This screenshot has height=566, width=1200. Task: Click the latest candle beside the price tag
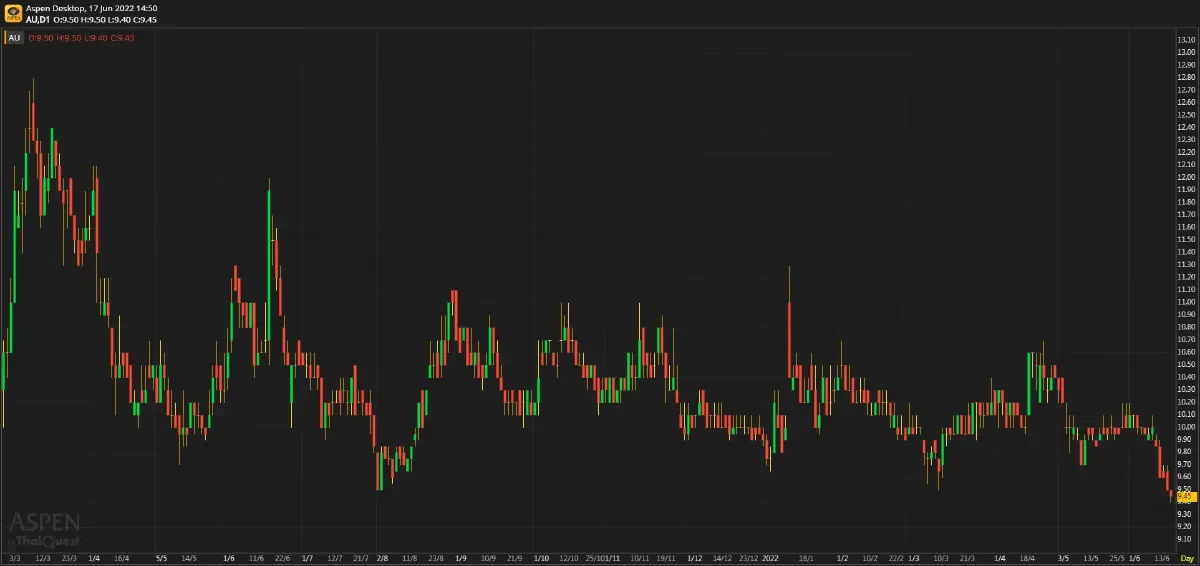[1171, 494]
